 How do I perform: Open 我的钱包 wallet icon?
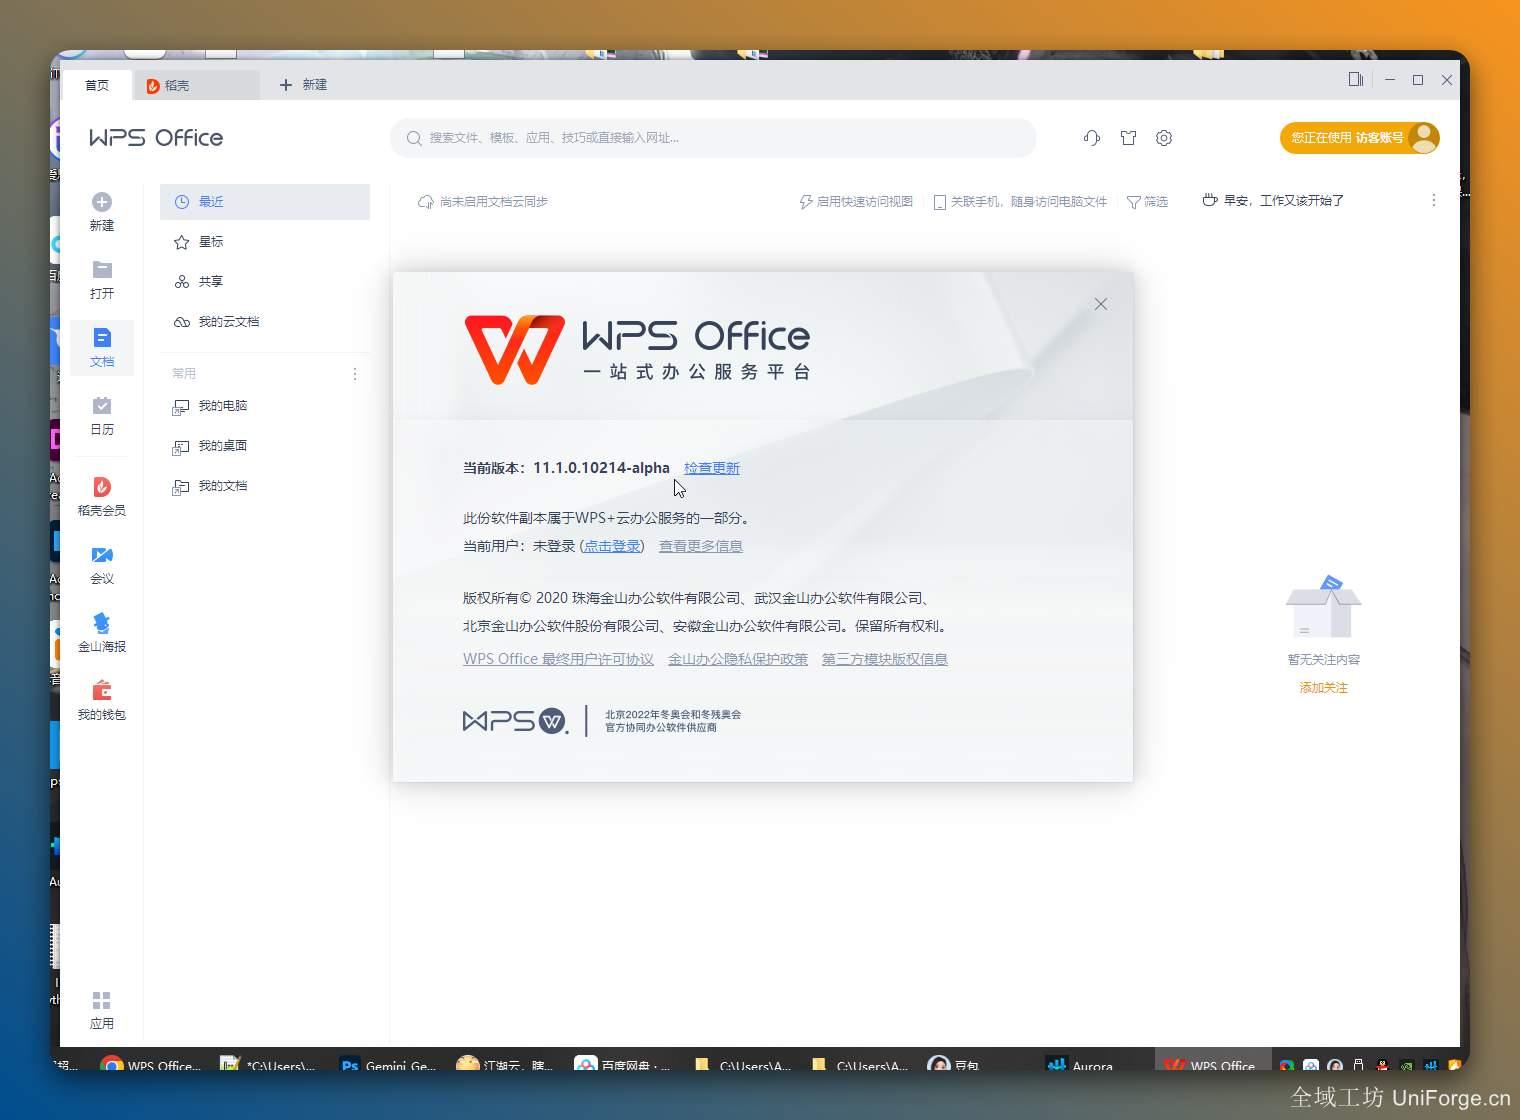[x=102, y=691]
